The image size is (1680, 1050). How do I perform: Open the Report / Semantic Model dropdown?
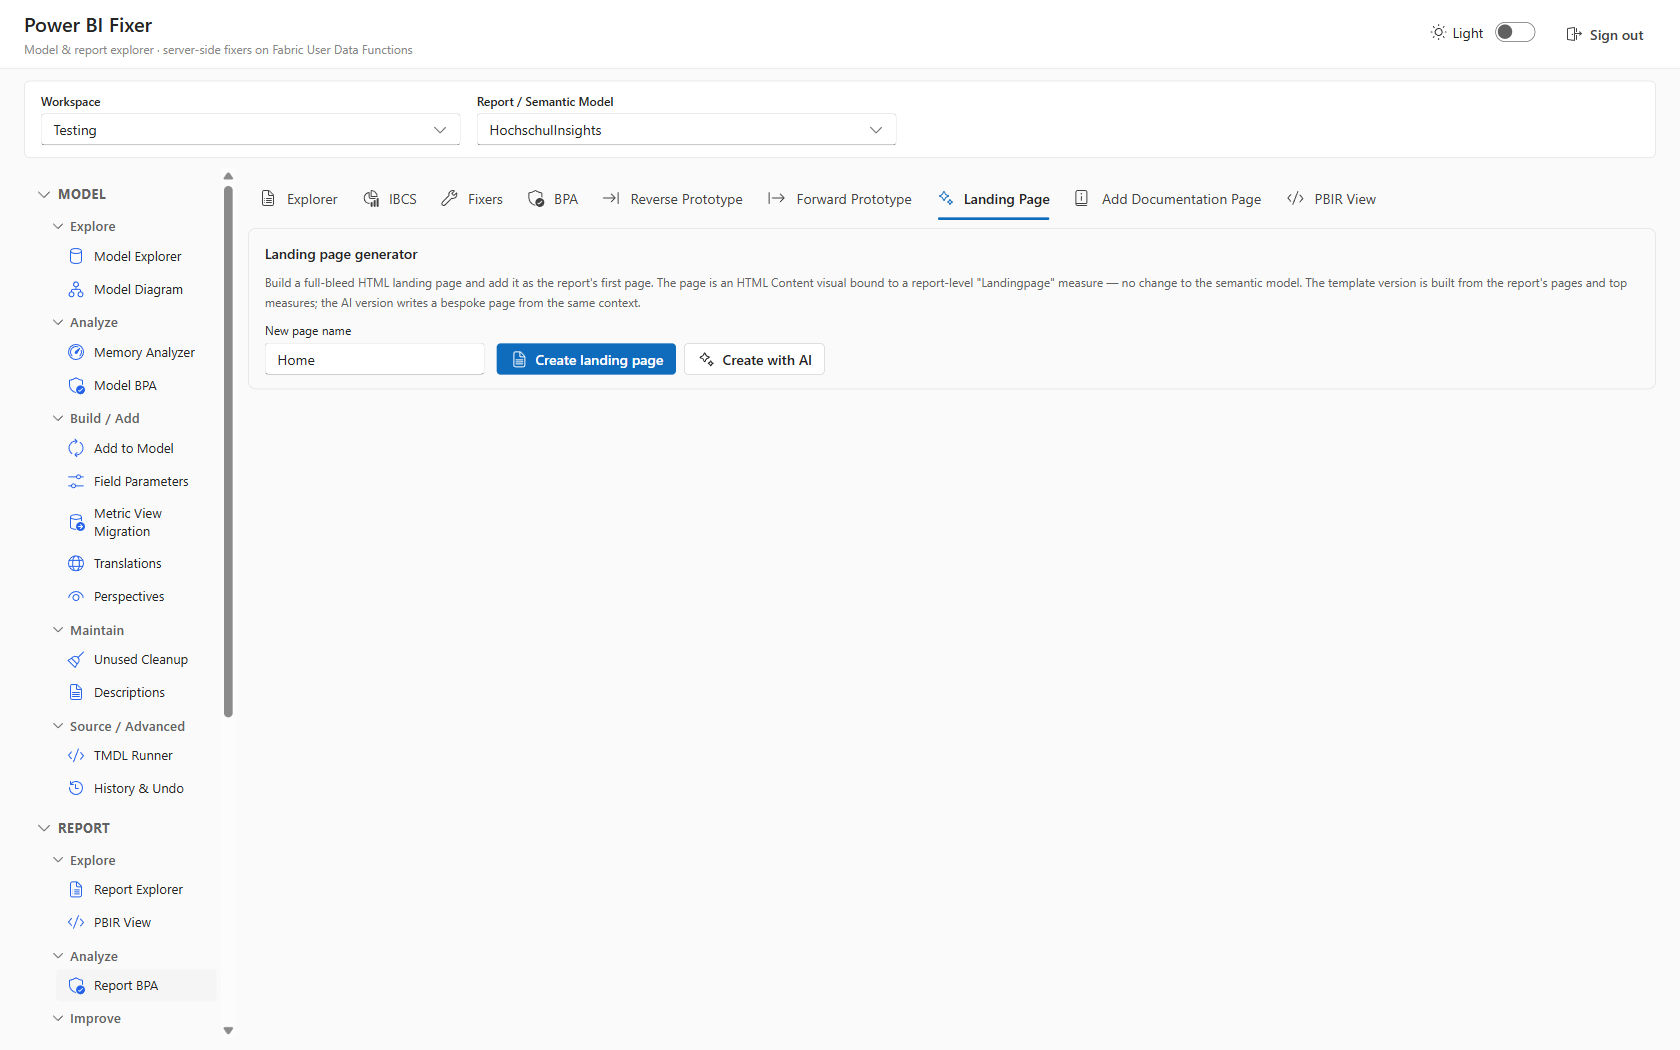tap(686, 130)
